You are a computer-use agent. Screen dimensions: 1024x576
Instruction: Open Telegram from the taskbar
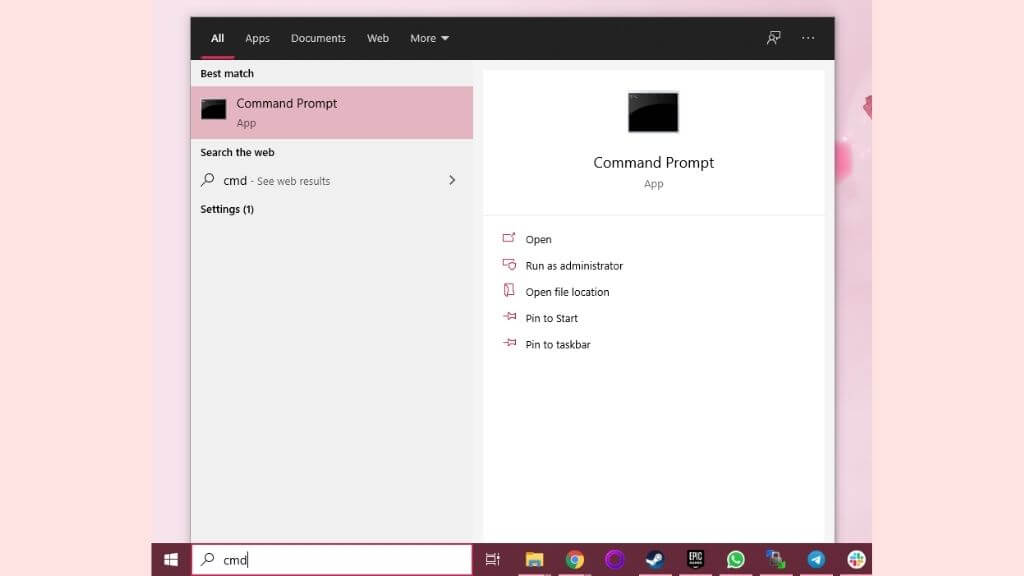click(x=816, y=560)
